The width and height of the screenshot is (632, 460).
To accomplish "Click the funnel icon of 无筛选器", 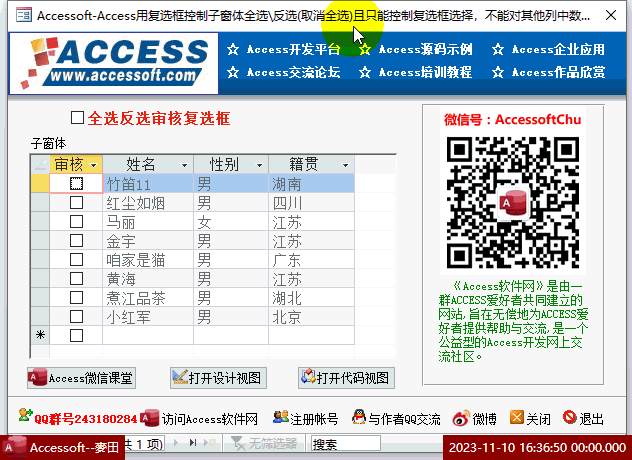I will (238, 443).
